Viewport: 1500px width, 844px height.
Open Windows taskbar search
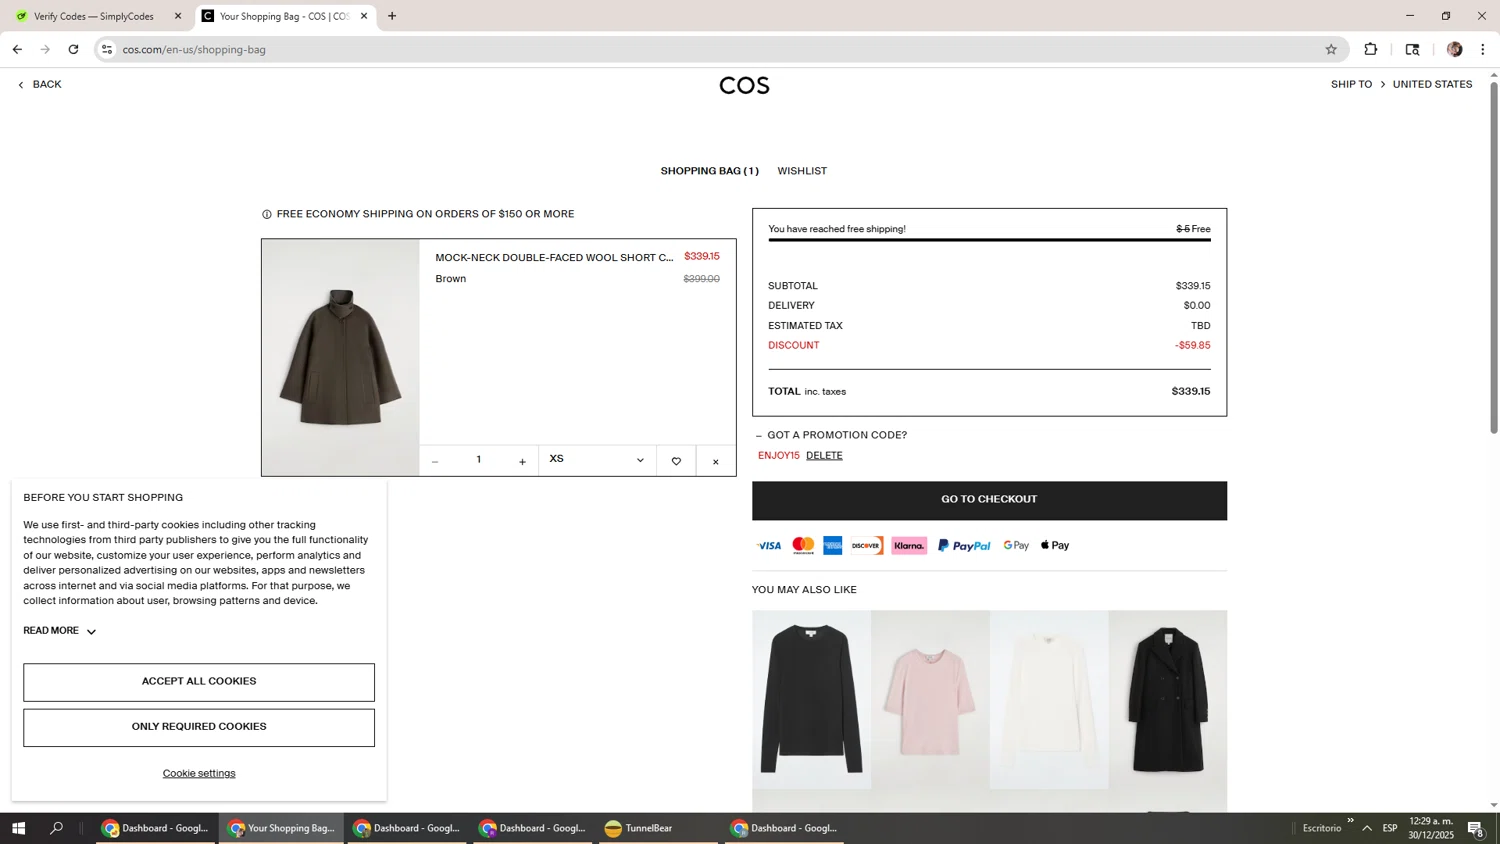coord(57,828)
